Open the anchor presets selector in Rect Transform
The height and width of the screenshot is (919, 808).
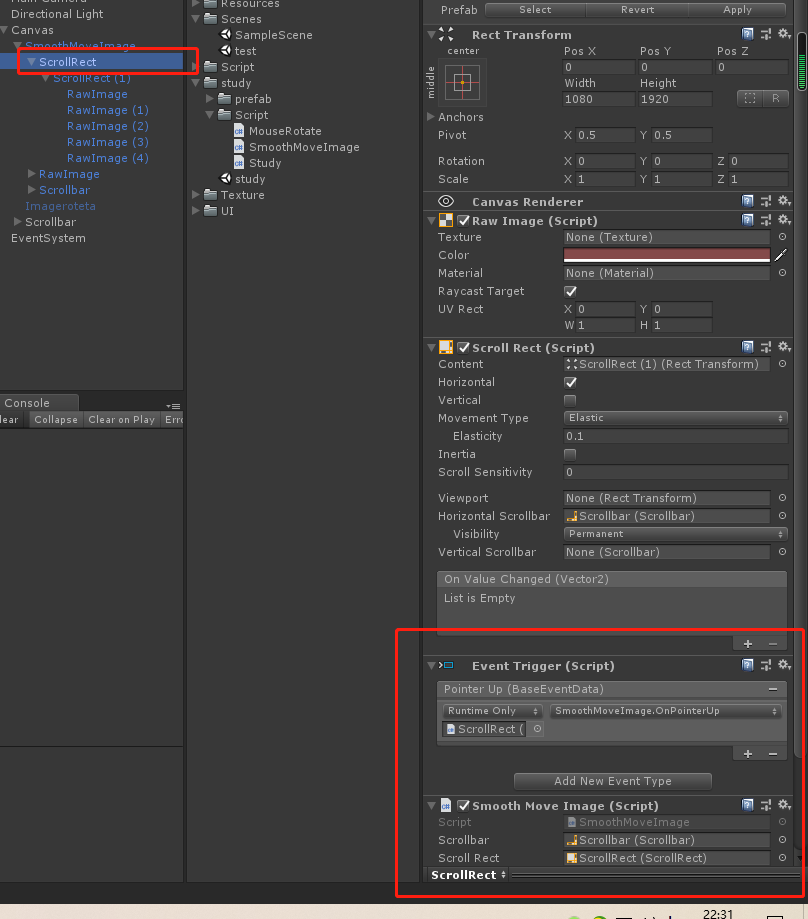click(461, 82)
